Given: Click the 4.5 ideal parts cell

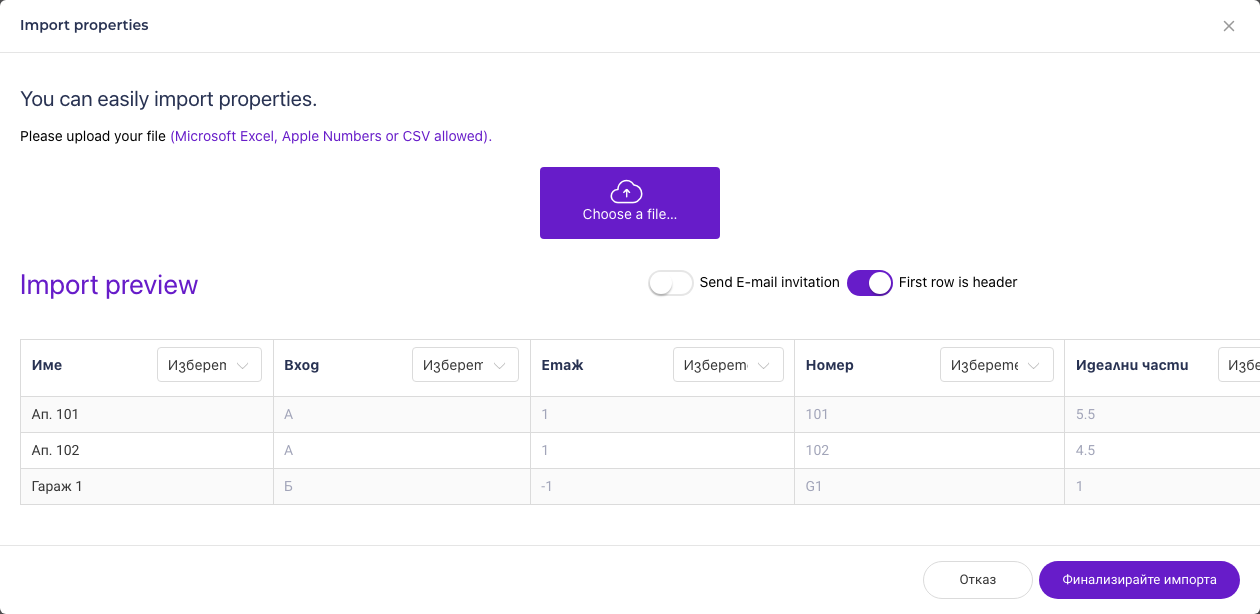Looking at the screenshot, I should pos(1162,450).
